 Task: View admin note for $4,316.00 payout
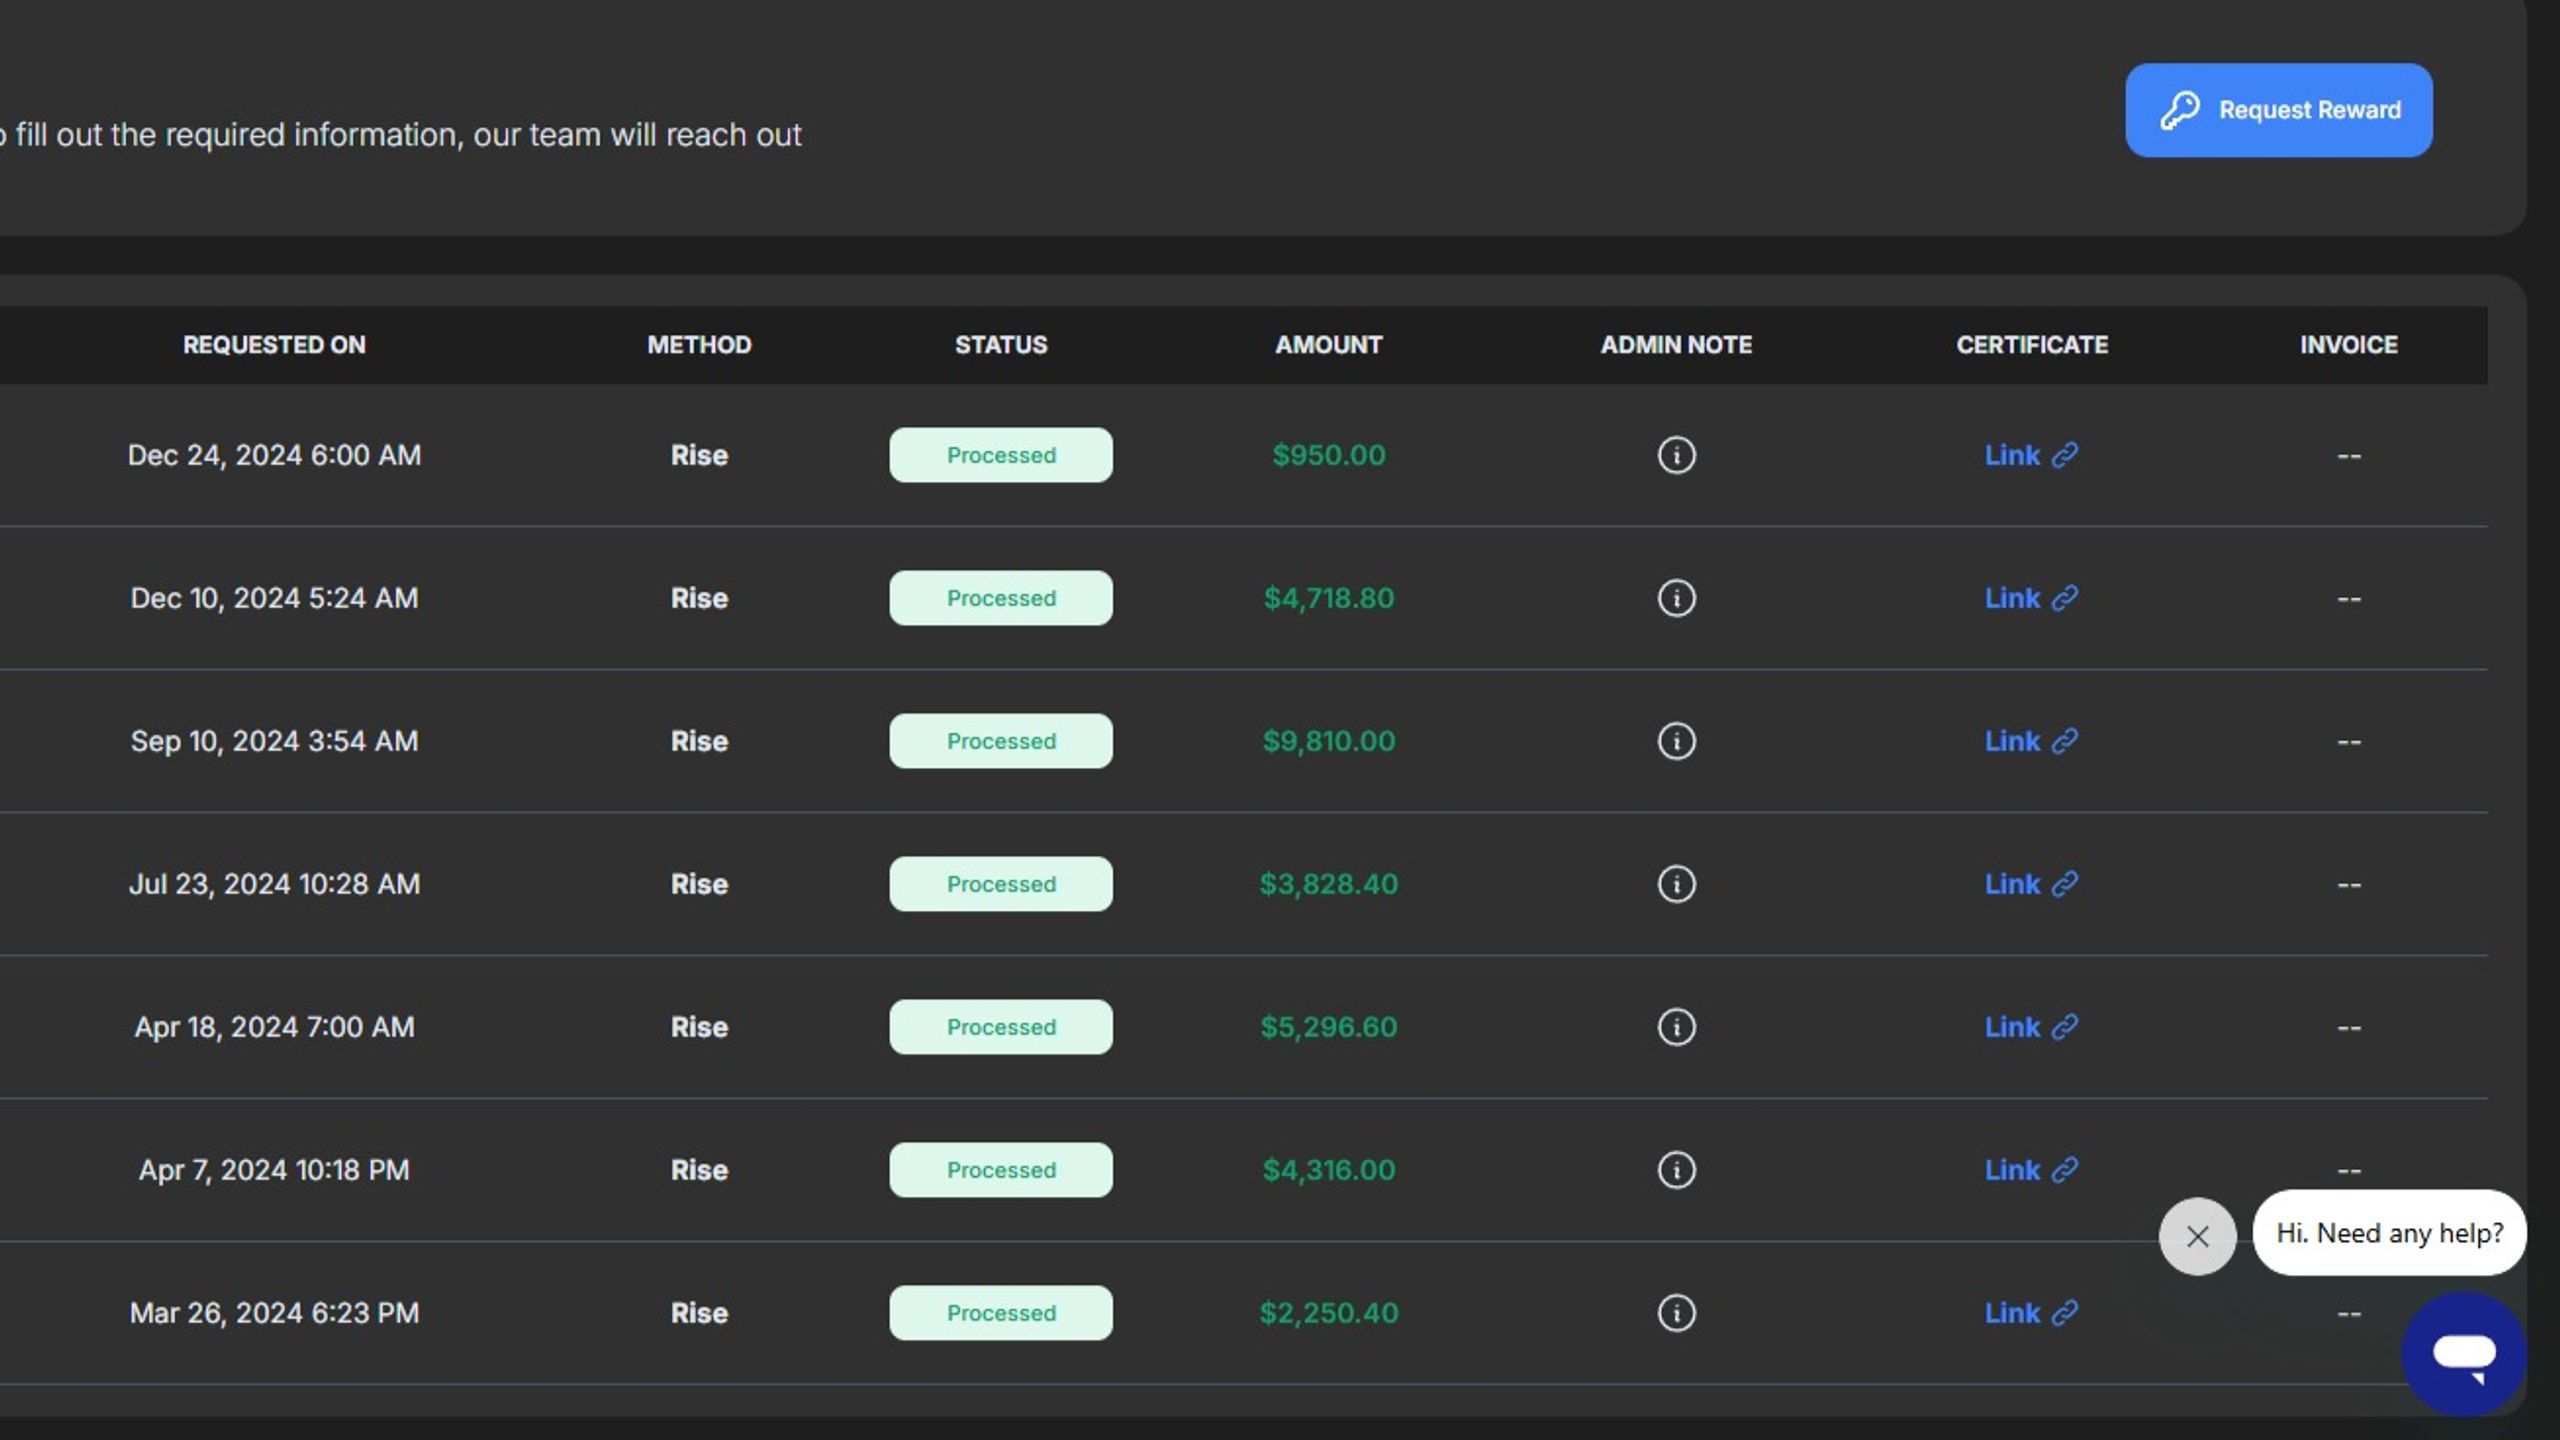tap(1676, 1170)
